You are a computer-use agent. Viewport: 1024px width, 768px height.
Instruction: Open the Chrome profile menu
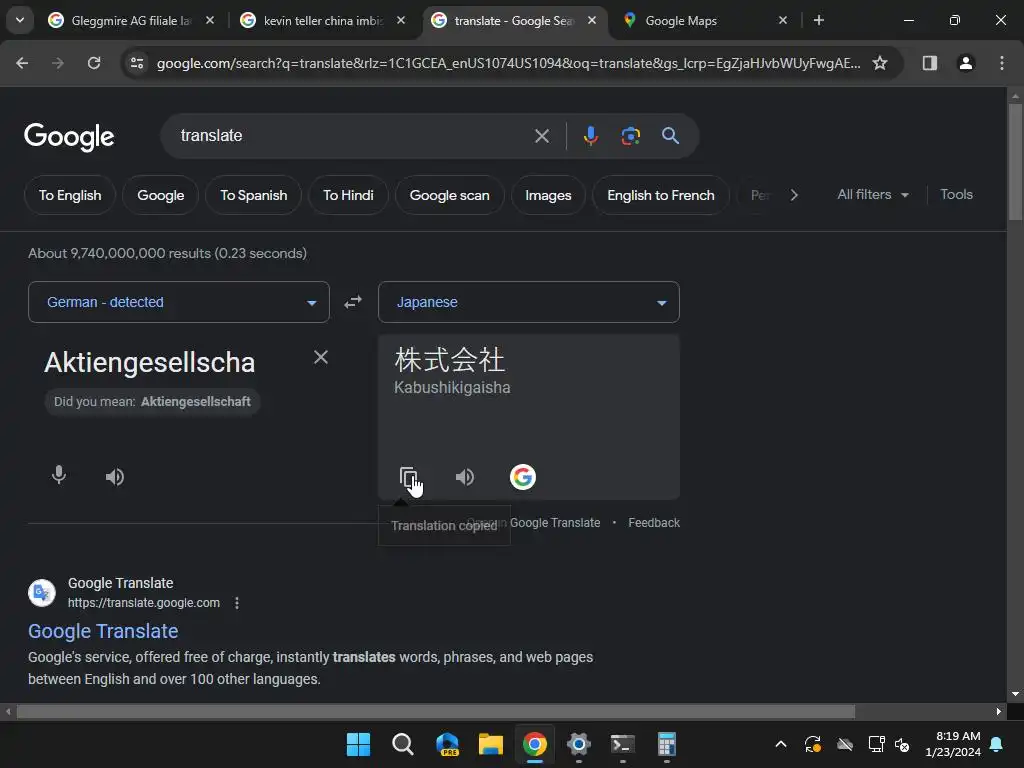(x=966, y=63)
